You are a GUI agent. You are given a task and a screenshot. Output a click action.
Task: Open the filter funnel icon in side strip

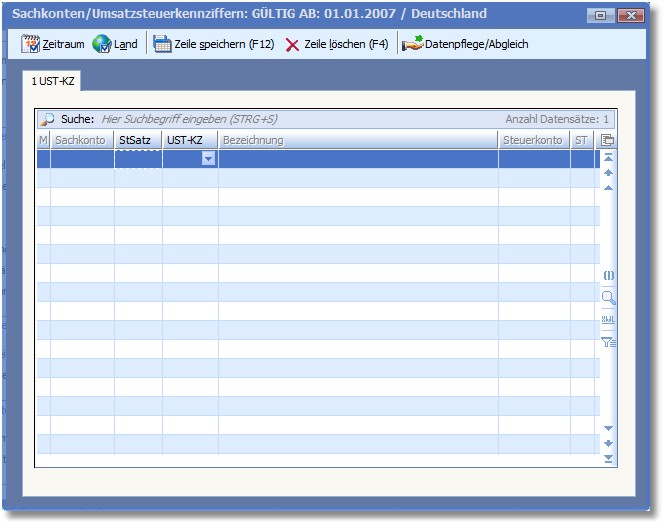click(x=608, y=342)
